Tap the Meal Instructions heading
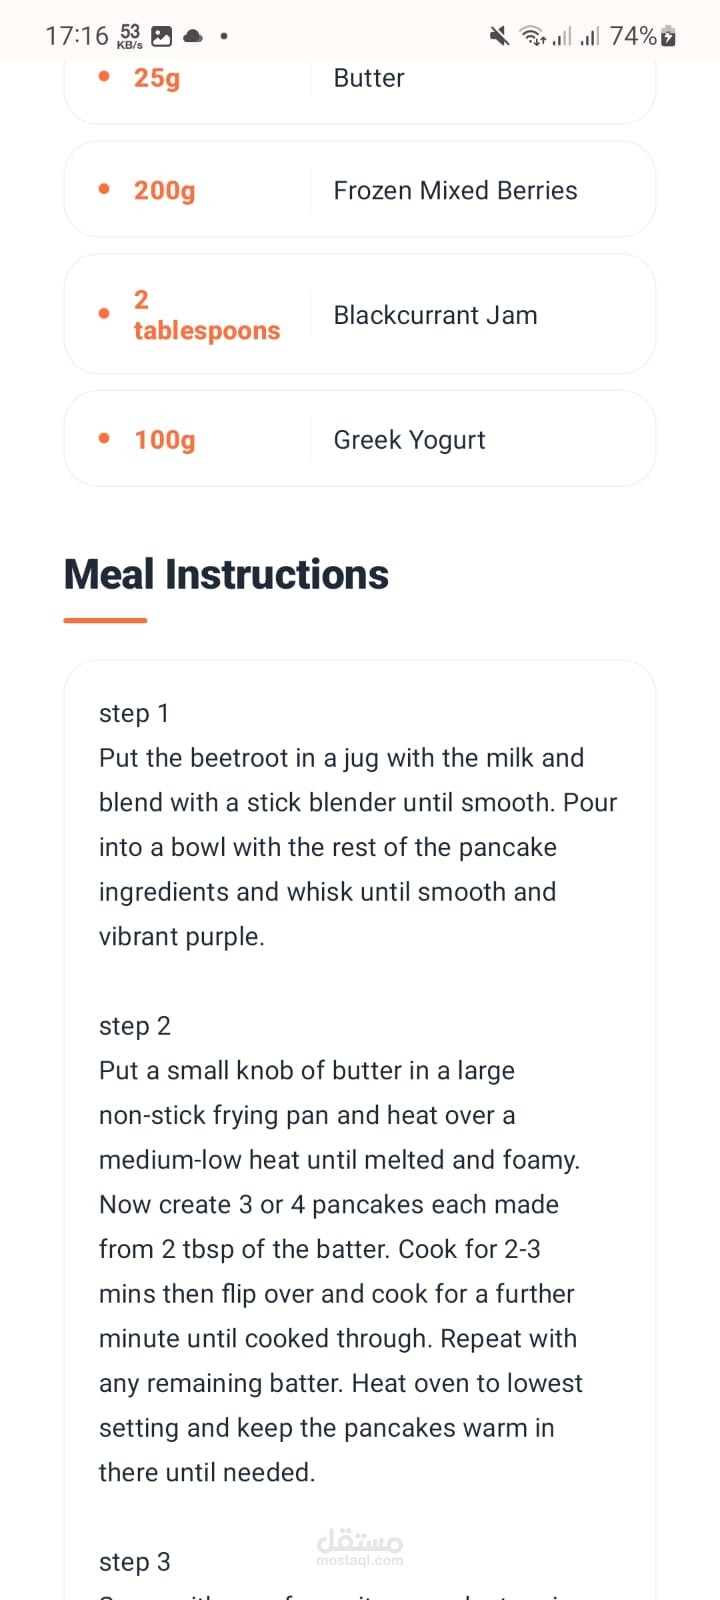720x1600 pixels. click(226, 575)
